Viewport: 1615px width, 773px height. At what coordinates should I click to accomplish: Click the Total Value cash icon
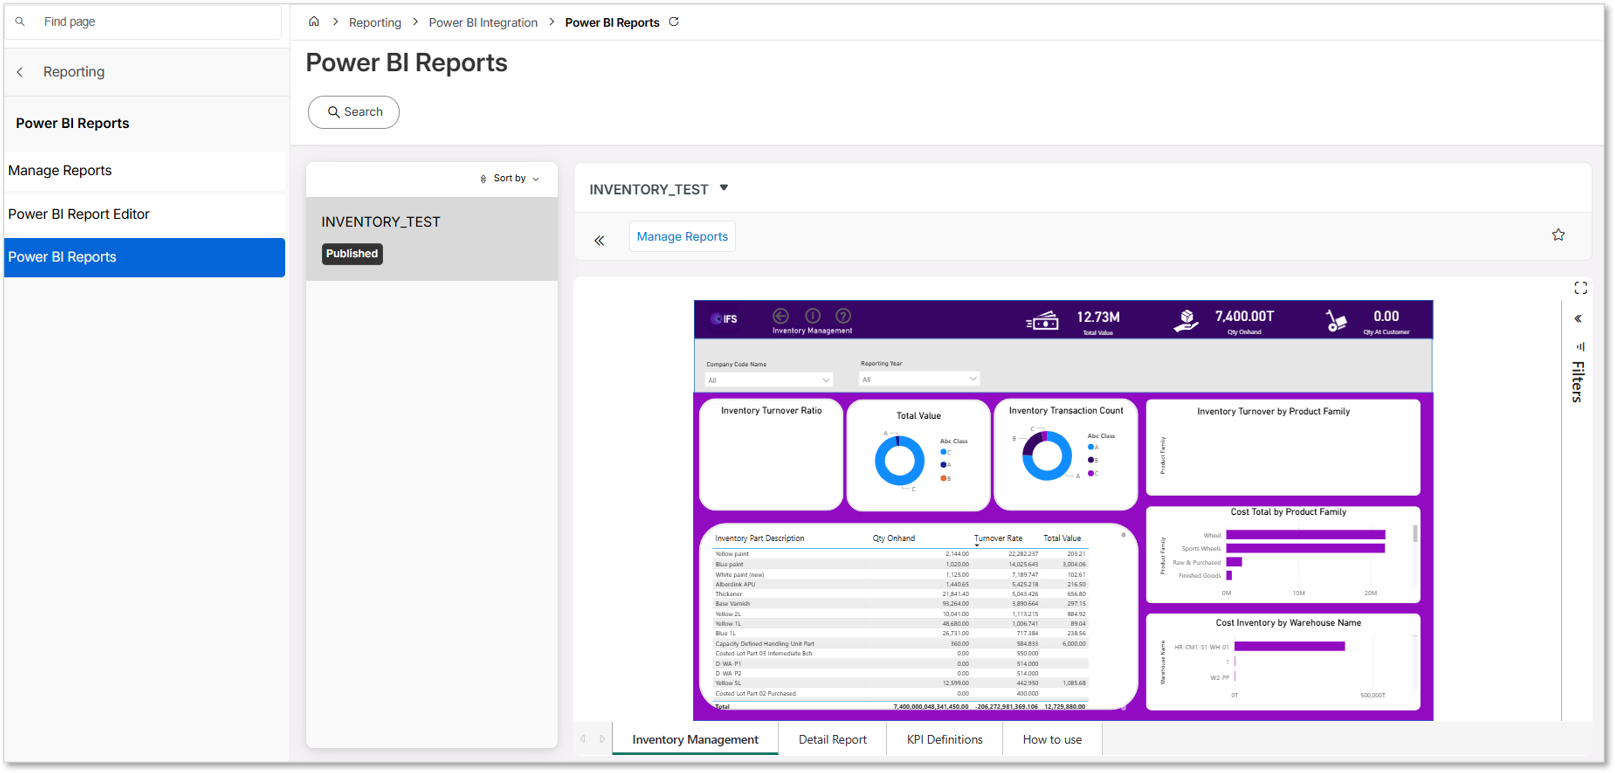(1042, 321)
